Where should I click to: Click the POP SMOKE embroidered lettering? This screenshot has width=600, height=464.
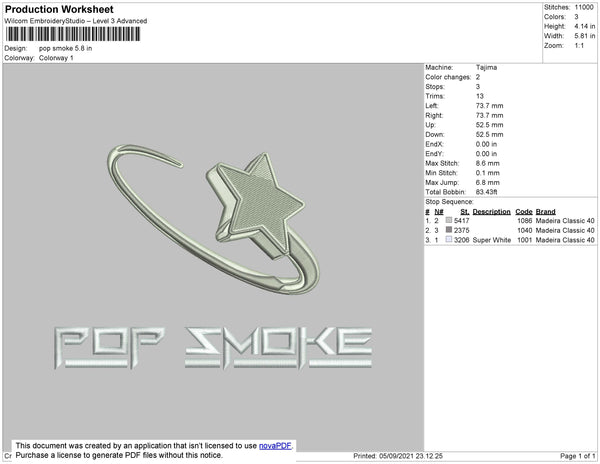point(213,348)
